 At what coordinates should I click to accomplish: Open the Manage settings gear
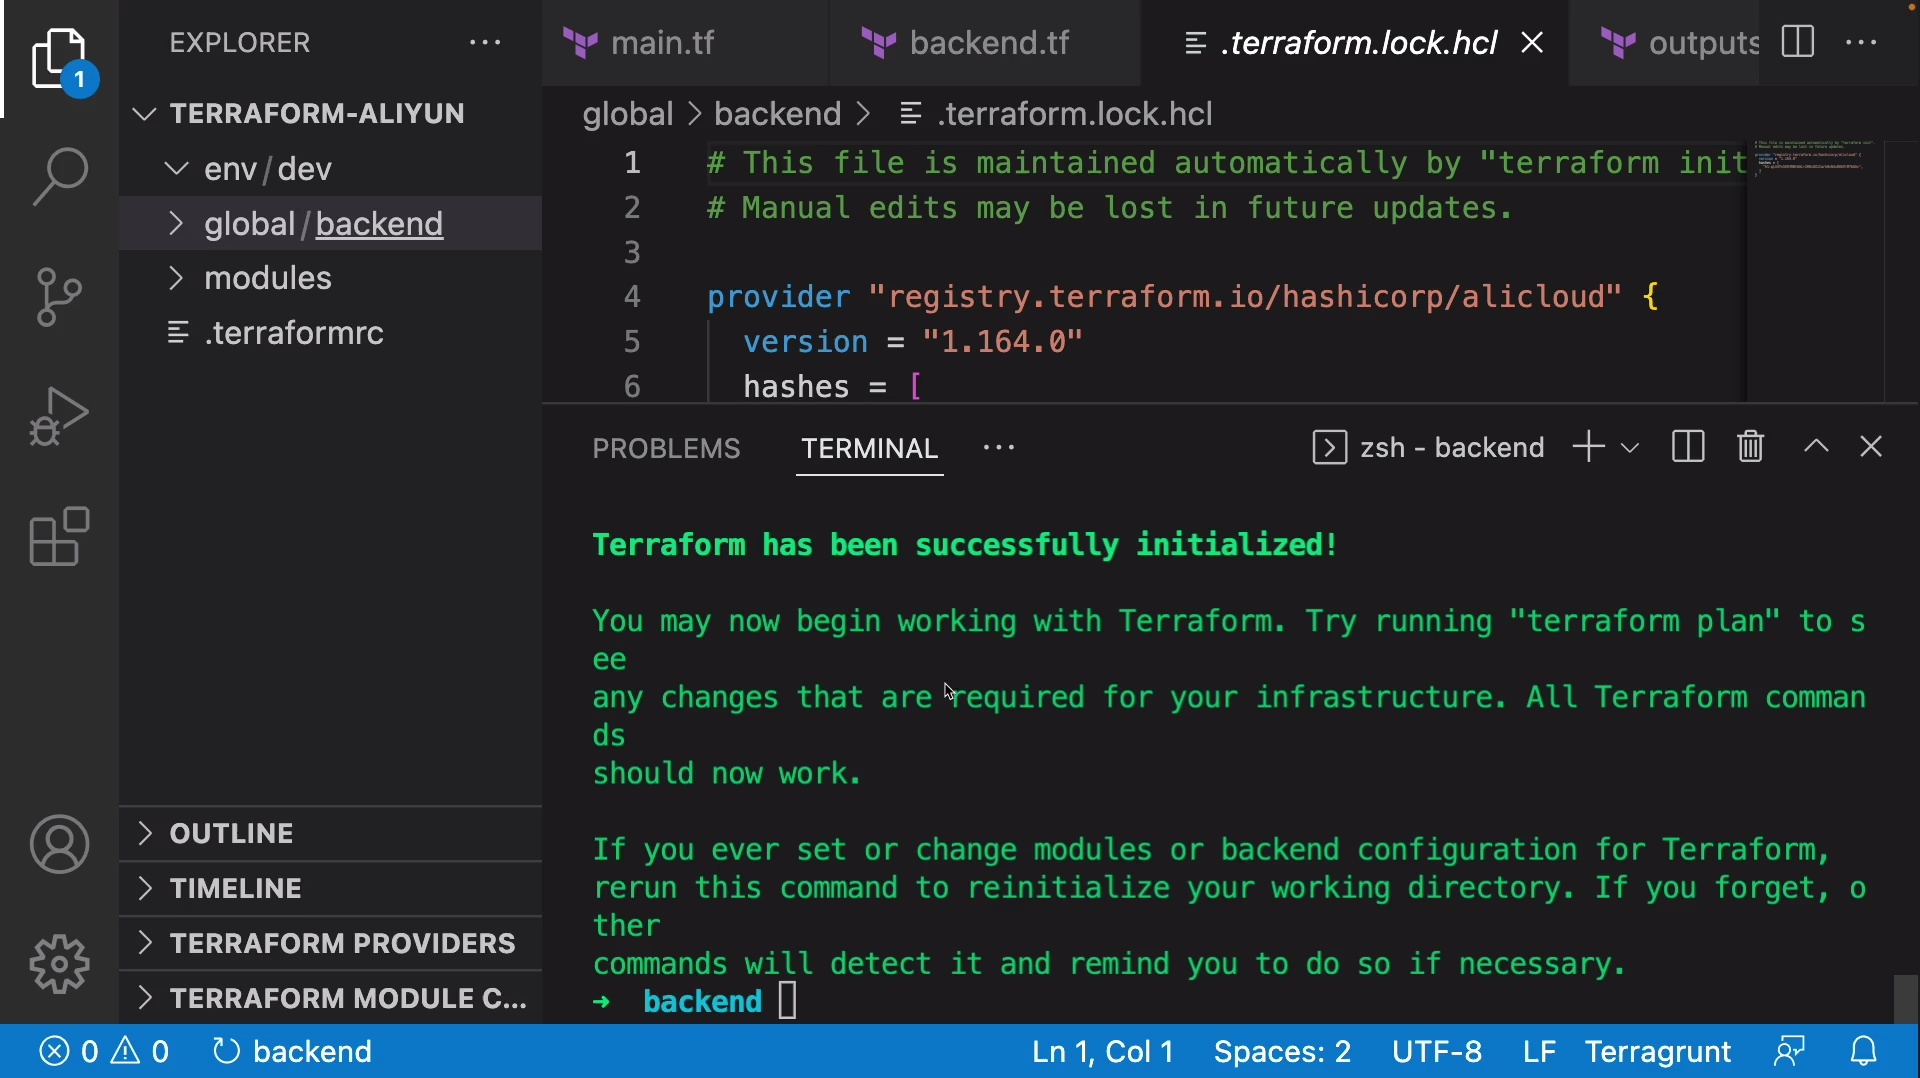pyautogui.click(x=59, y=965)
